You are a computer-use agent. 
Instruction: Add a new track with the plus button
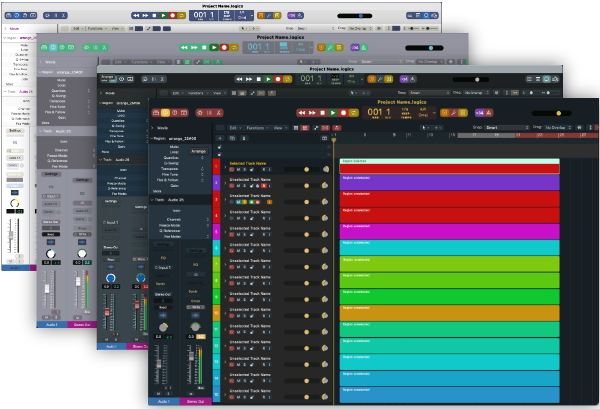[220, 138]
